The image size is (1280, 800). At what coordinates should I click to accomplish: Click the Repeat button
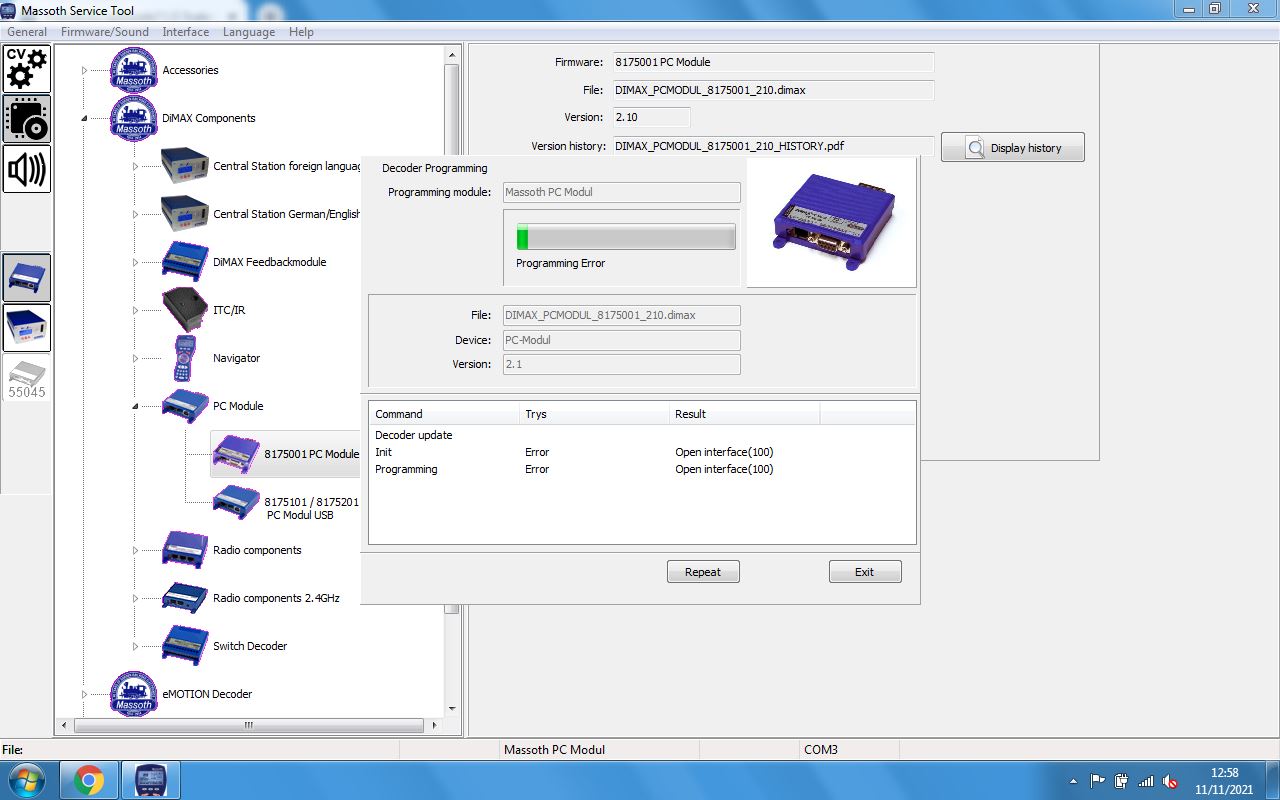pyautogui.click(x=703, y=572)
